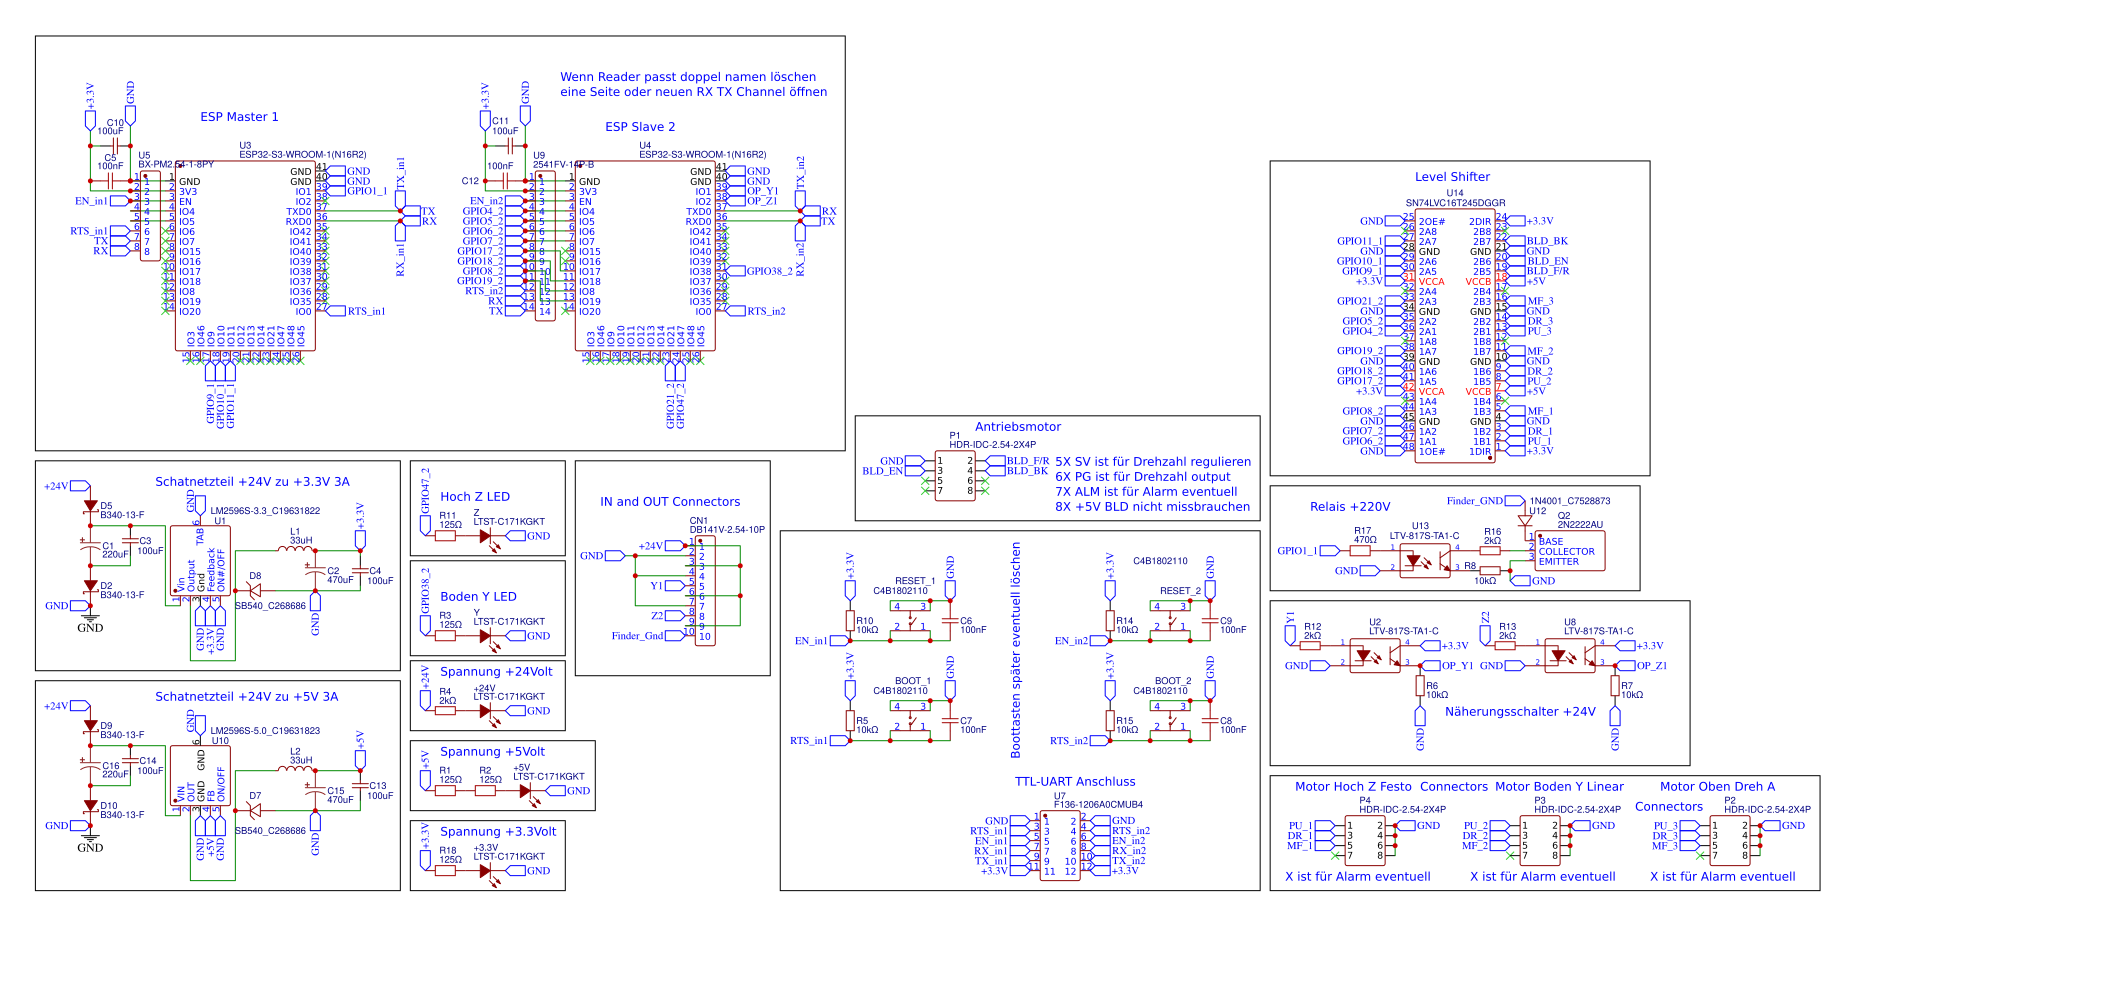
Task: Select the 'Relais +220V' heading
Action: tap(1350, 507)
